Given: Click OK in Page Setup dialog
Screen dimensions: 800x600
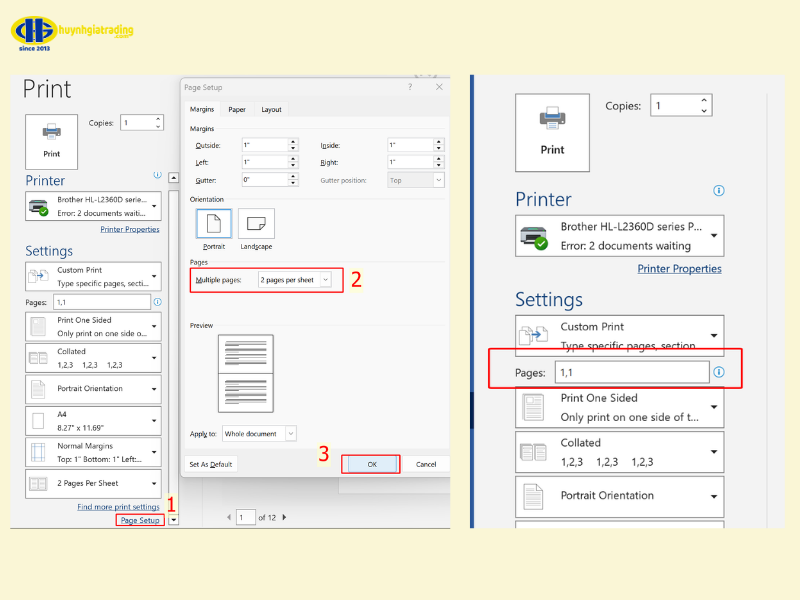Looking at the screenshot, I should point(371,464).
